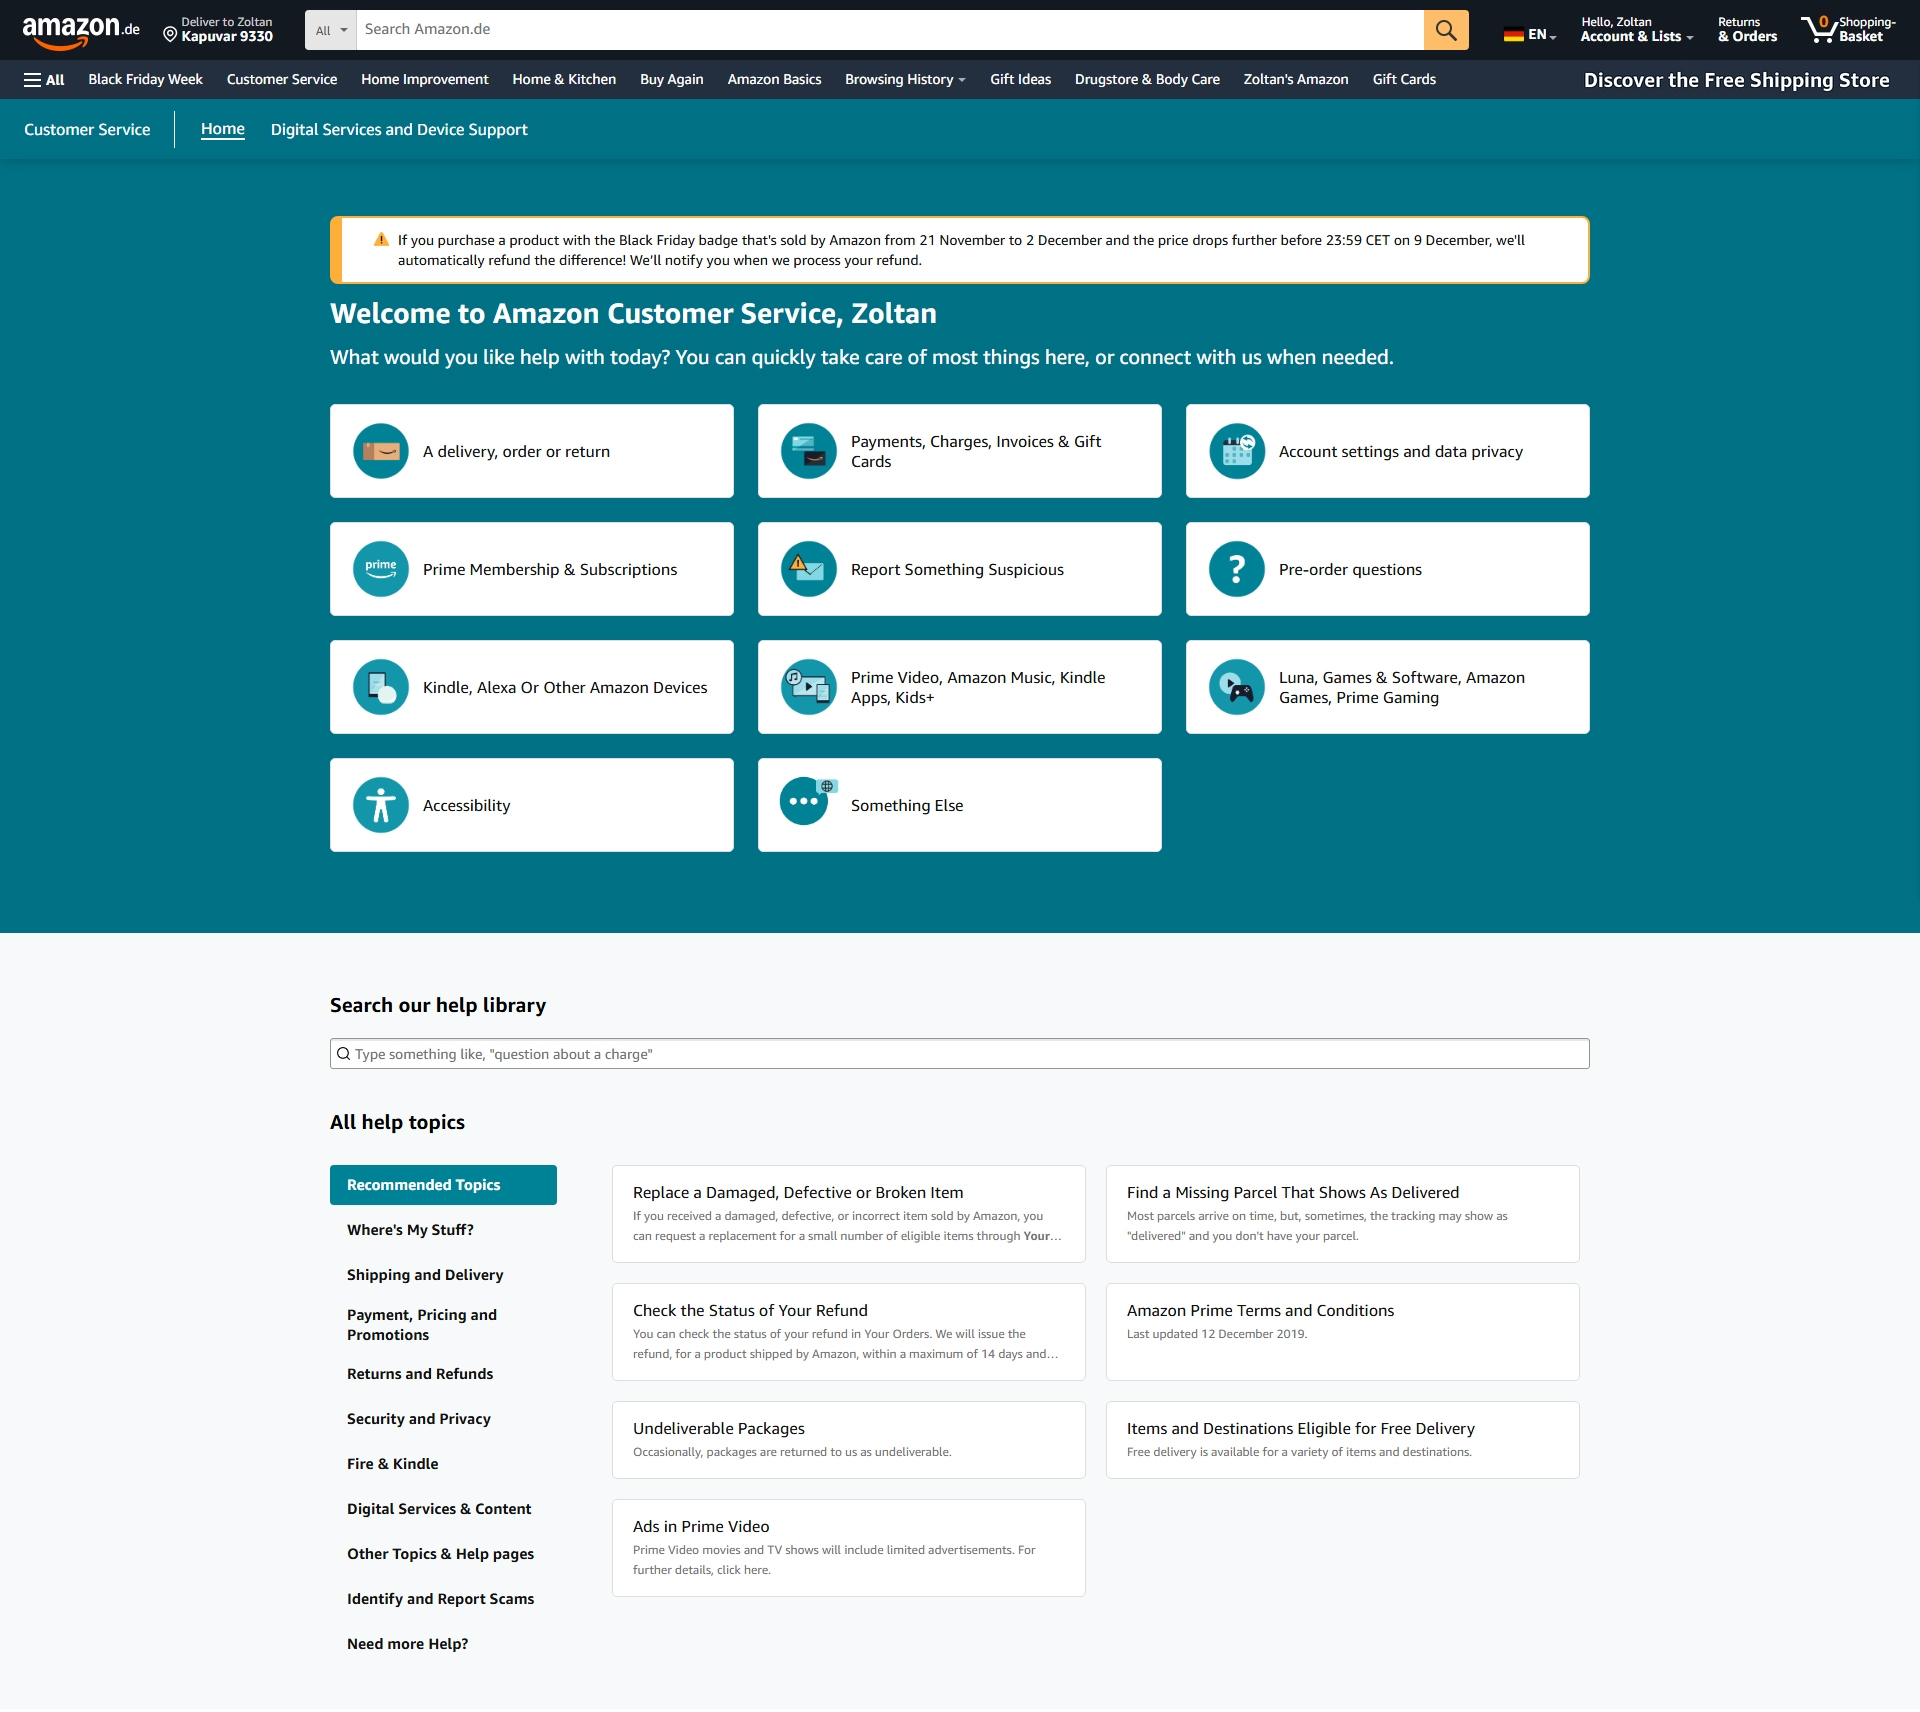Select Identify and Report Scams topic
Viewport: 1920px width, 1712px height.
pos(440,1599)
